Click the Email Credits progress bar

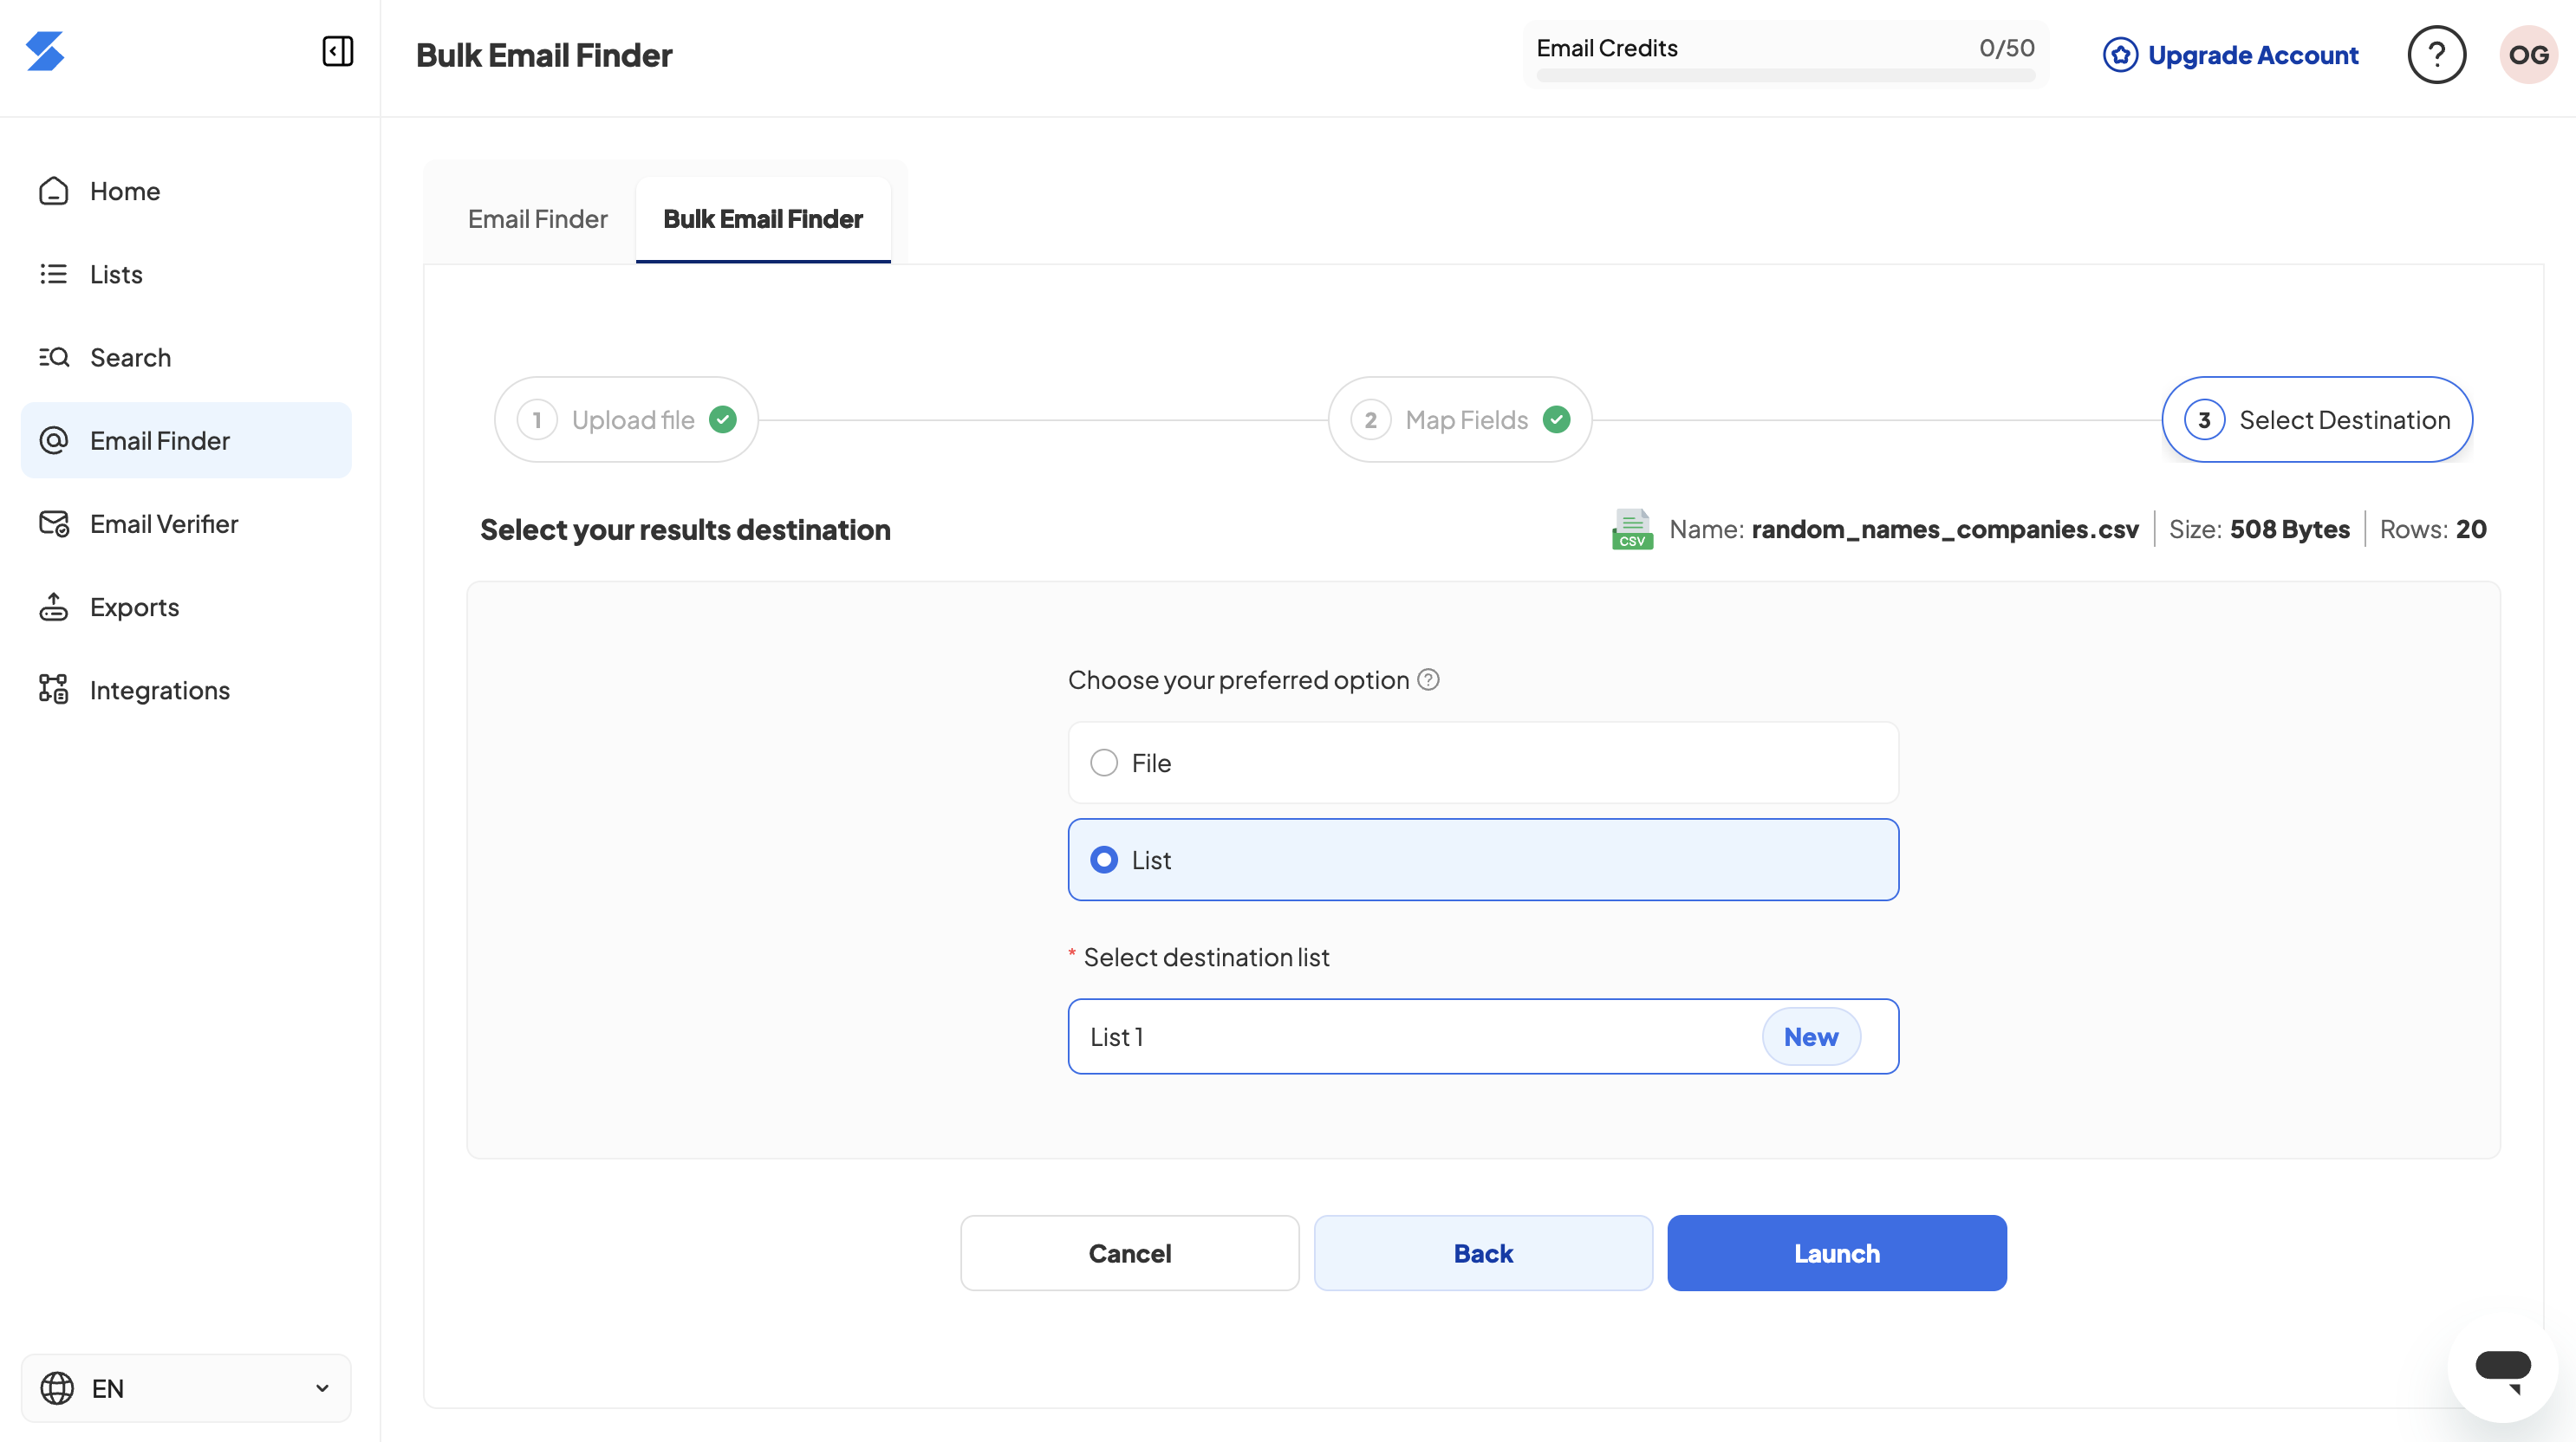[x=1785, y=75]
